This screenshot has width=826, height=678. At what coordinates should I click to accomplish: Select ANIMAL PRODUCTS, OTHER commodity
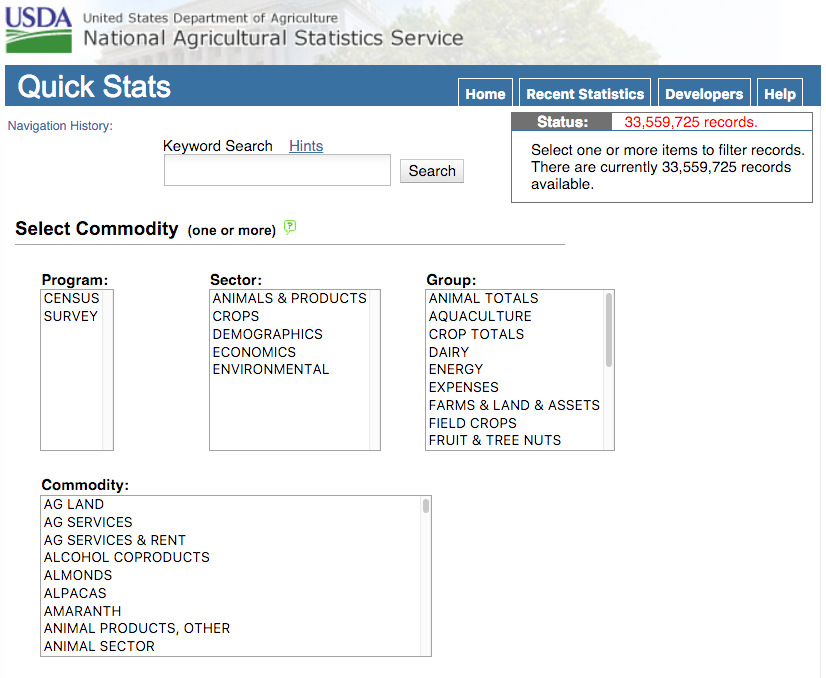click(231, 628)
